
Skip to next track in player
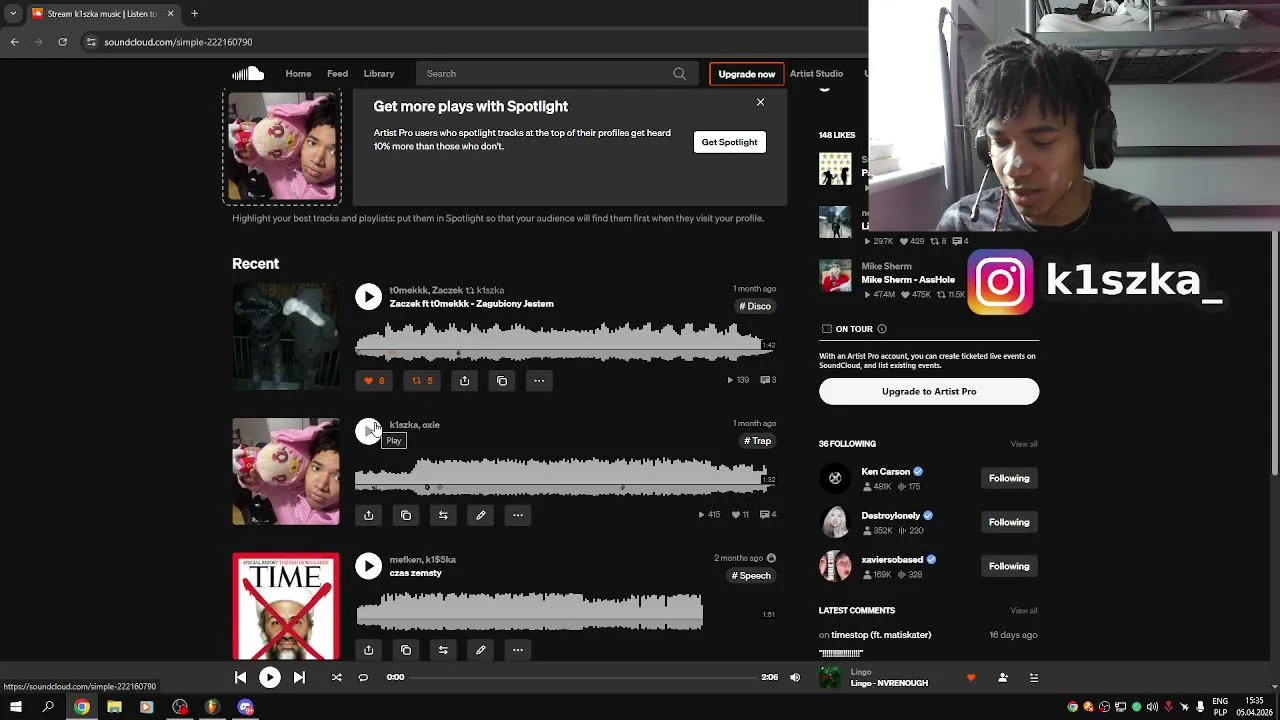[x=299, y=677]
